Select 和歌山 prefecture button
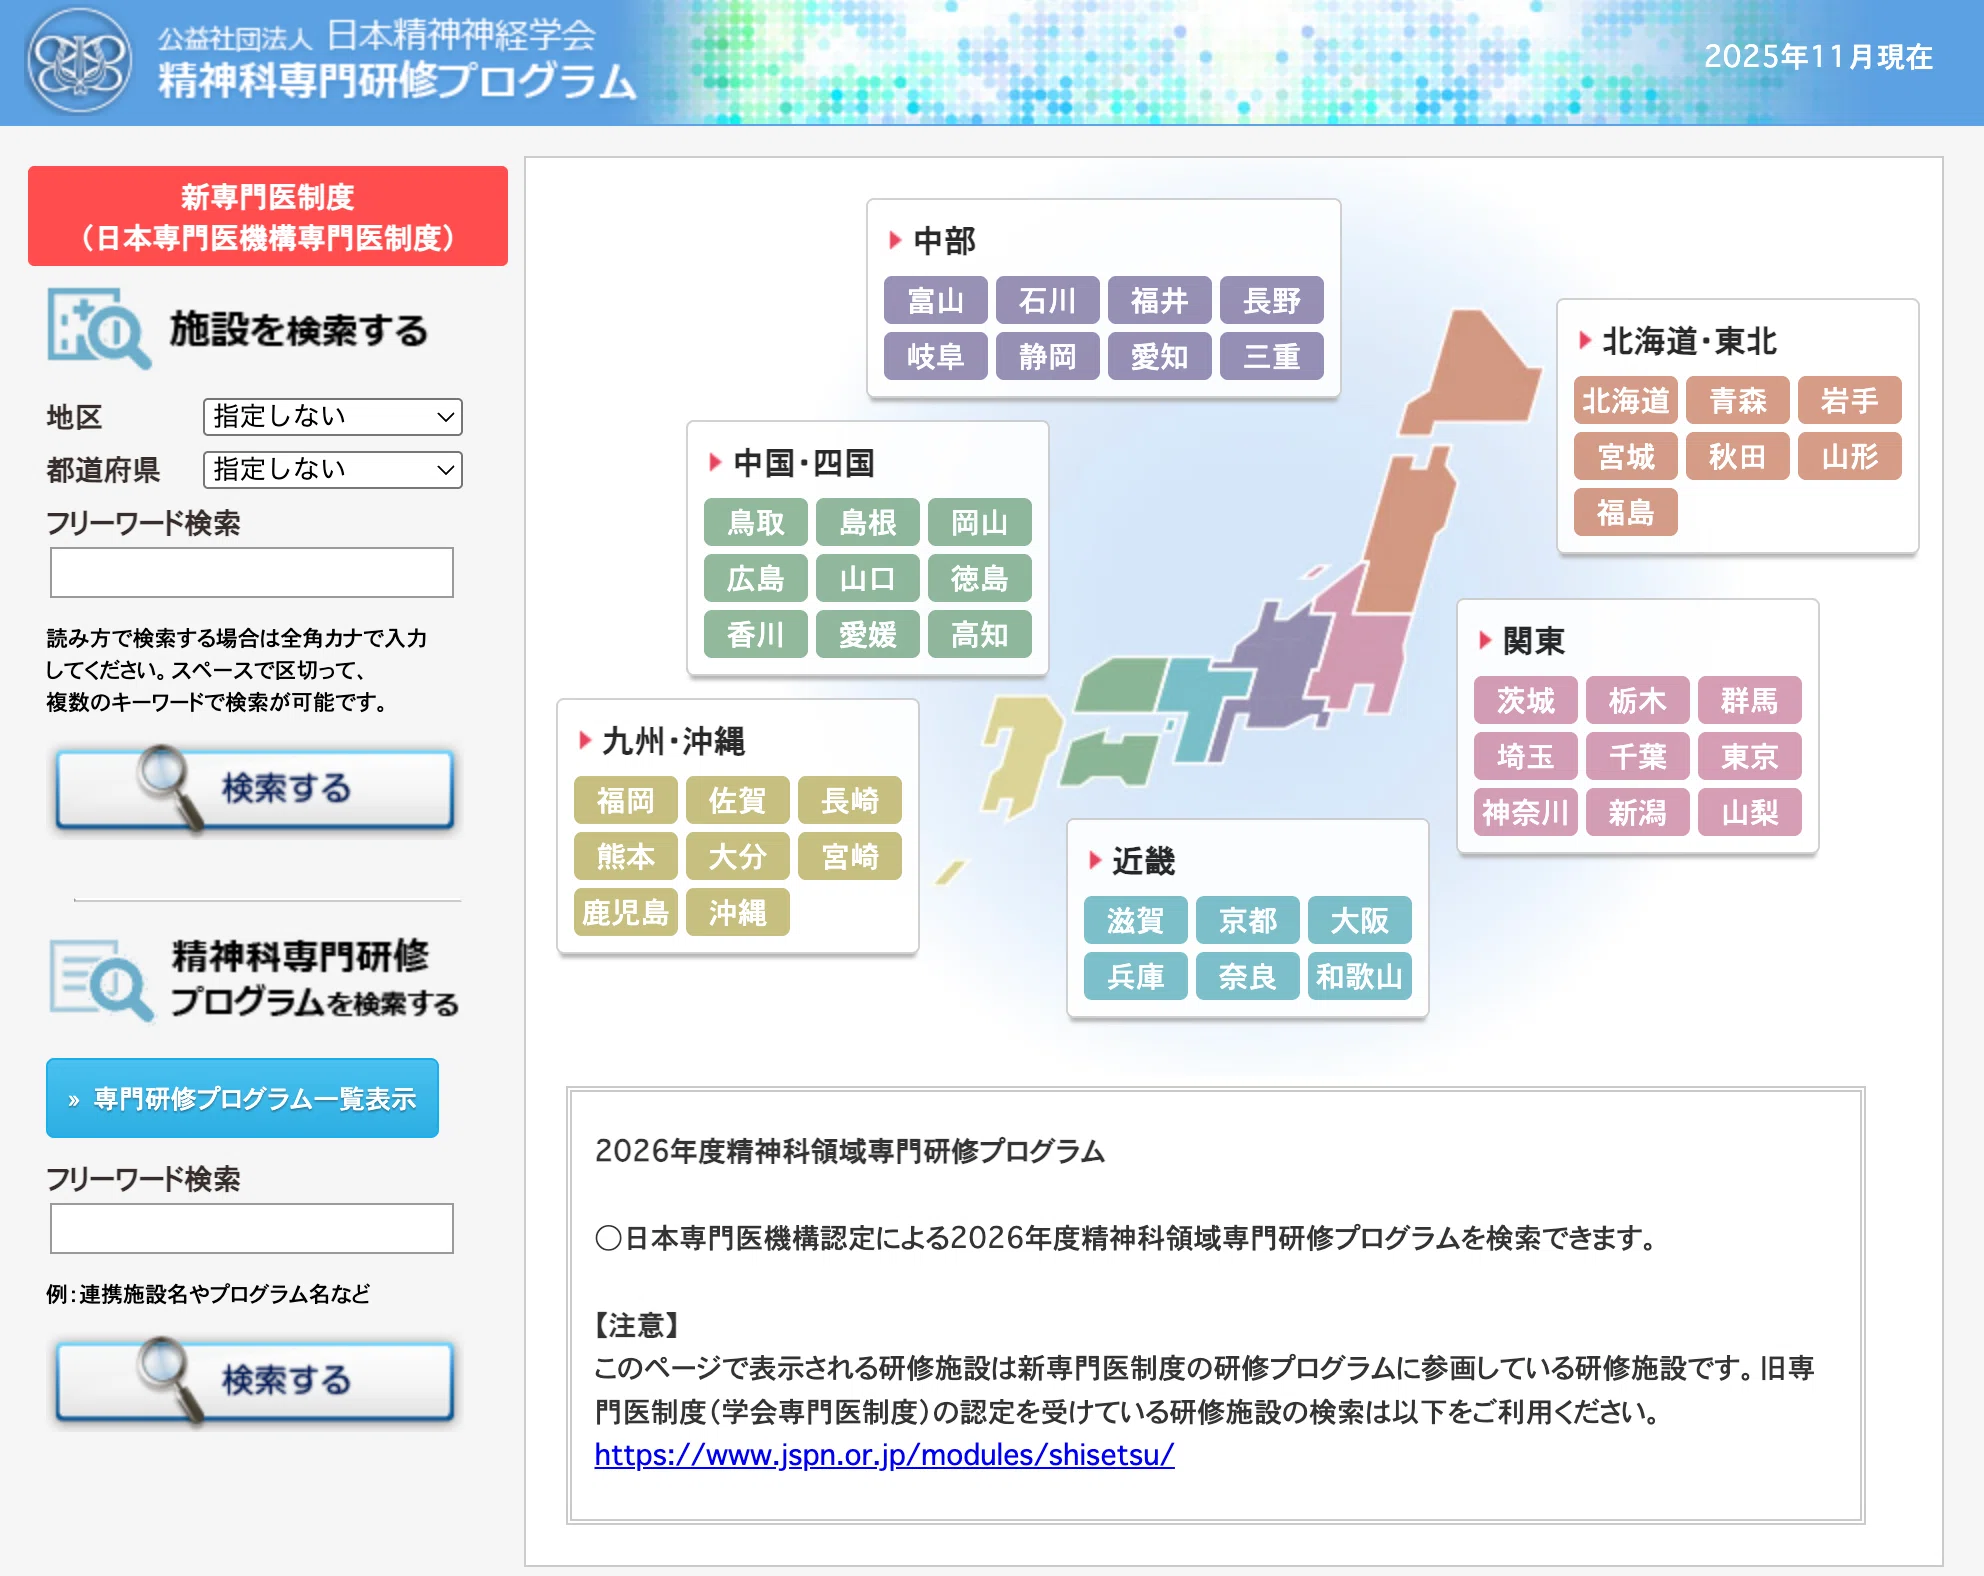 [1360, 976]
